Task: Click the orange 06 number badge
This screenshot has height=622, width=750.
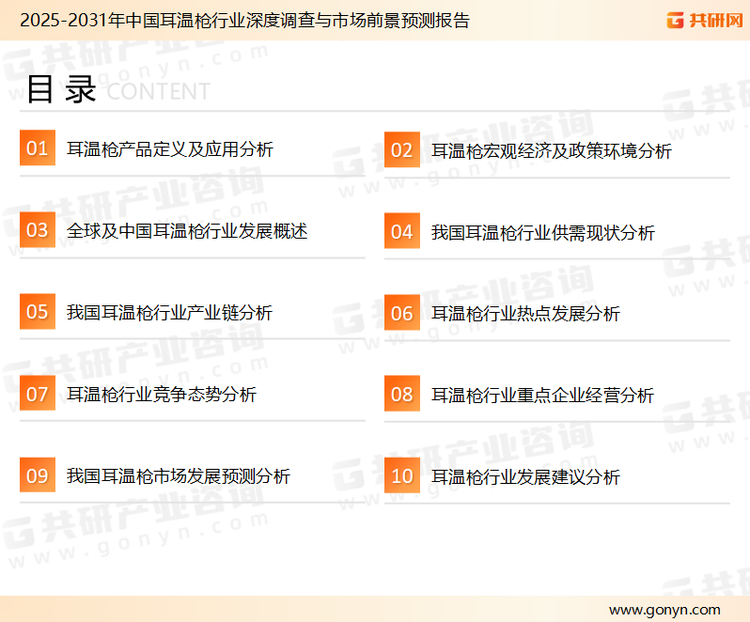Action: (402, 313)
